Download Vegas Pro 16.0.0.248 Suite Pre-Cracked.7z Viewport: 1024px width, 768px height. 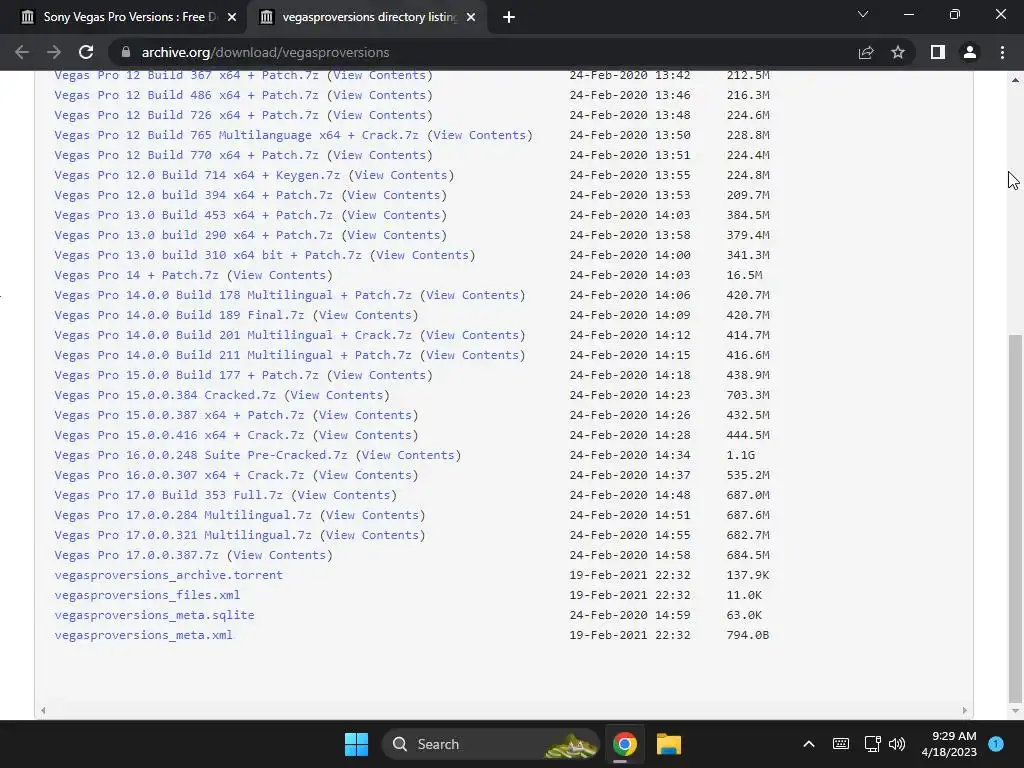pos(200,455)
